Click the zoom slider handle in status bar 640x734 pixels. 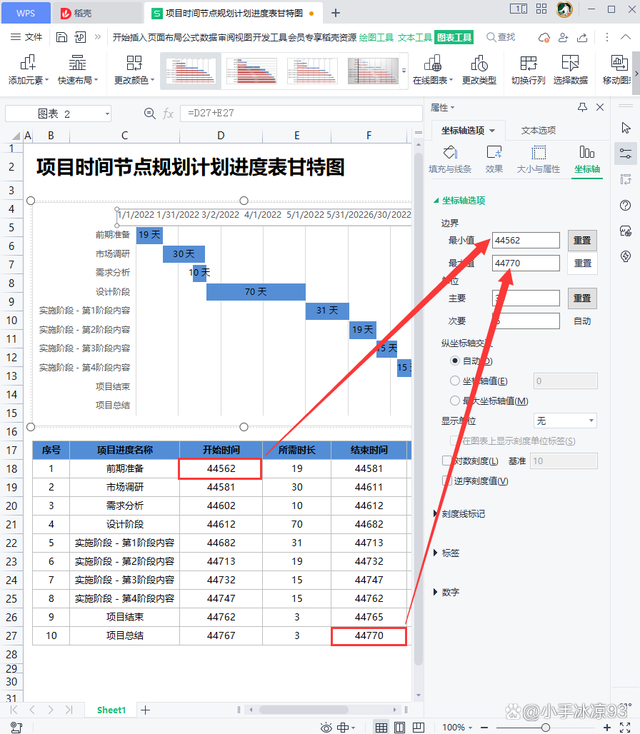[x=545, y=727]
